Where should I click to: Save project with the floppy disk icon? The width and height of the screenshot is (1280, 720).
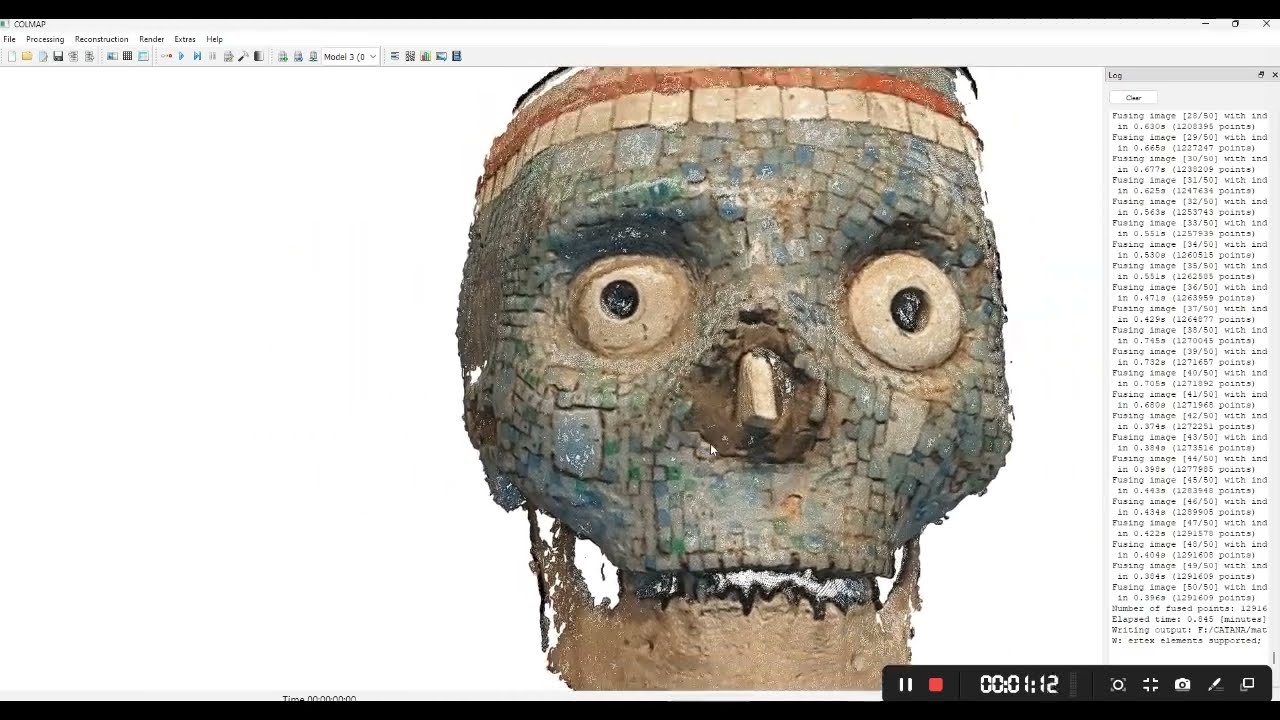(x=58, y=57)
